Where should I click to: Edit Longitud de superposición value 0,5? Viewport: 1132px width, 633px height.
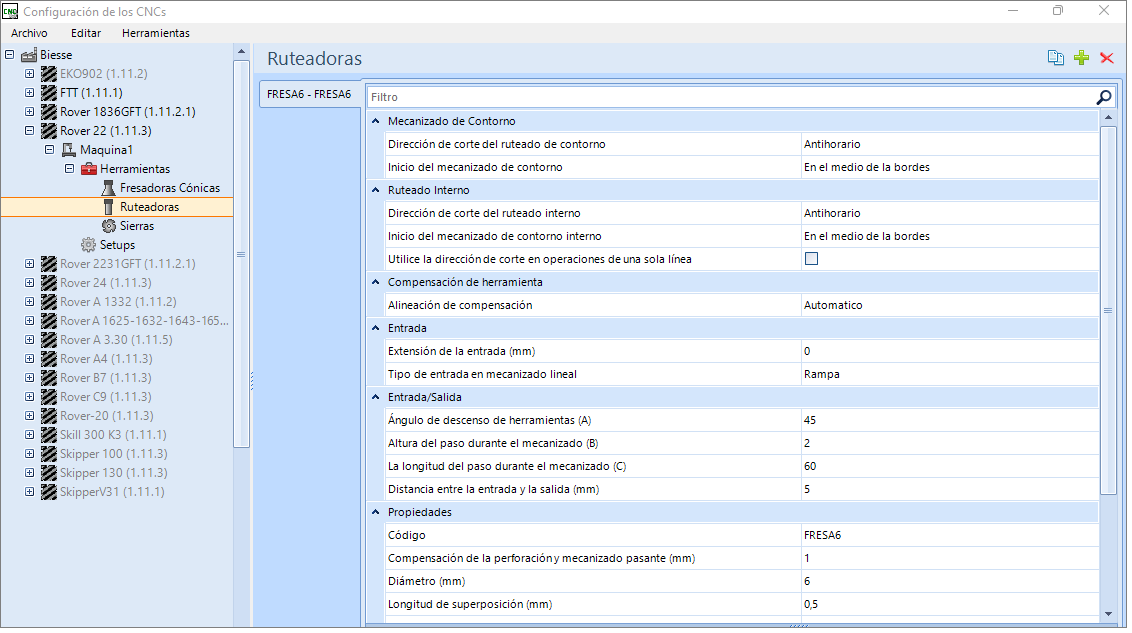950,604
